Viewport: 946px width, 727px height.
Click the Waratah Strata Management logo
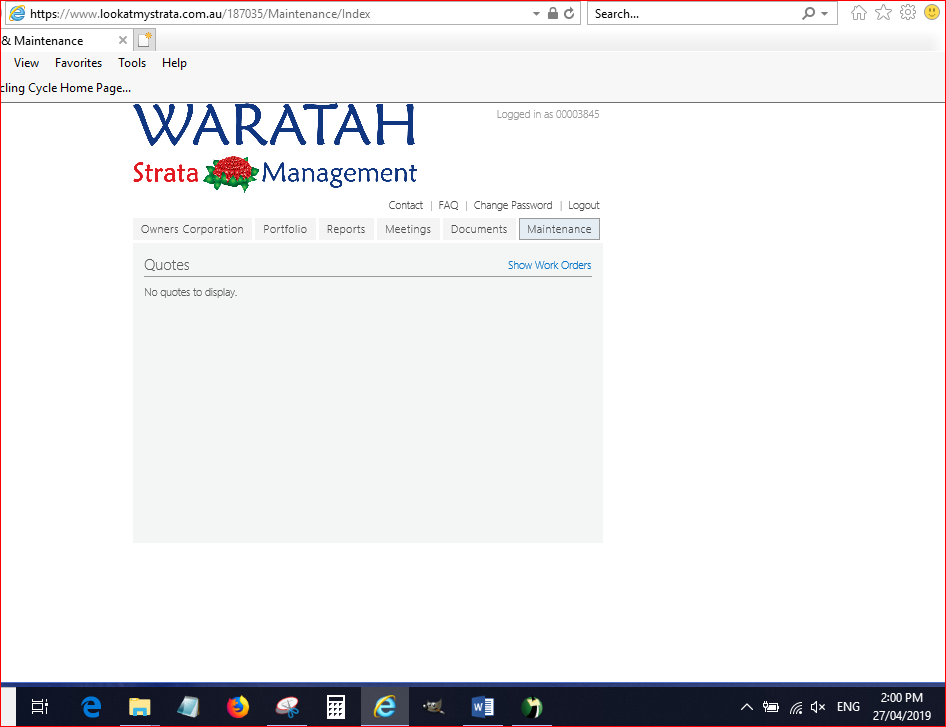(x=275, y=148)
